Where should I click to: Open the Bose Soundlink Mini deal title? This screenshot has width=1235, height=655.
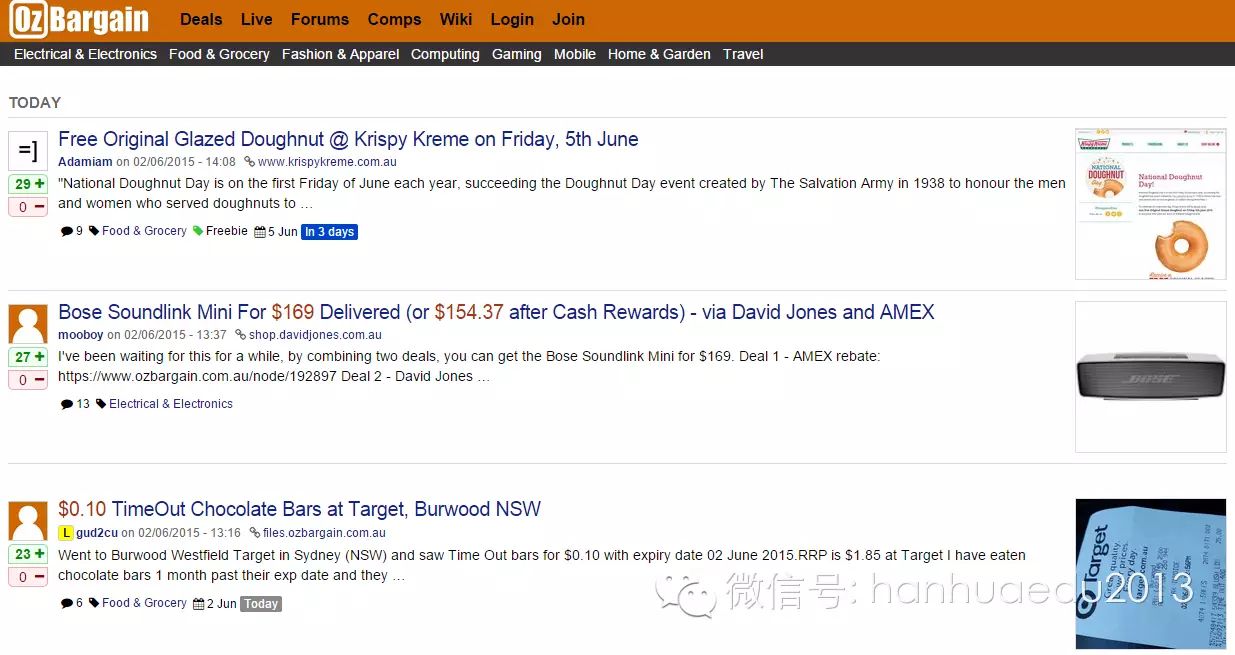click(x=496, y=312)
